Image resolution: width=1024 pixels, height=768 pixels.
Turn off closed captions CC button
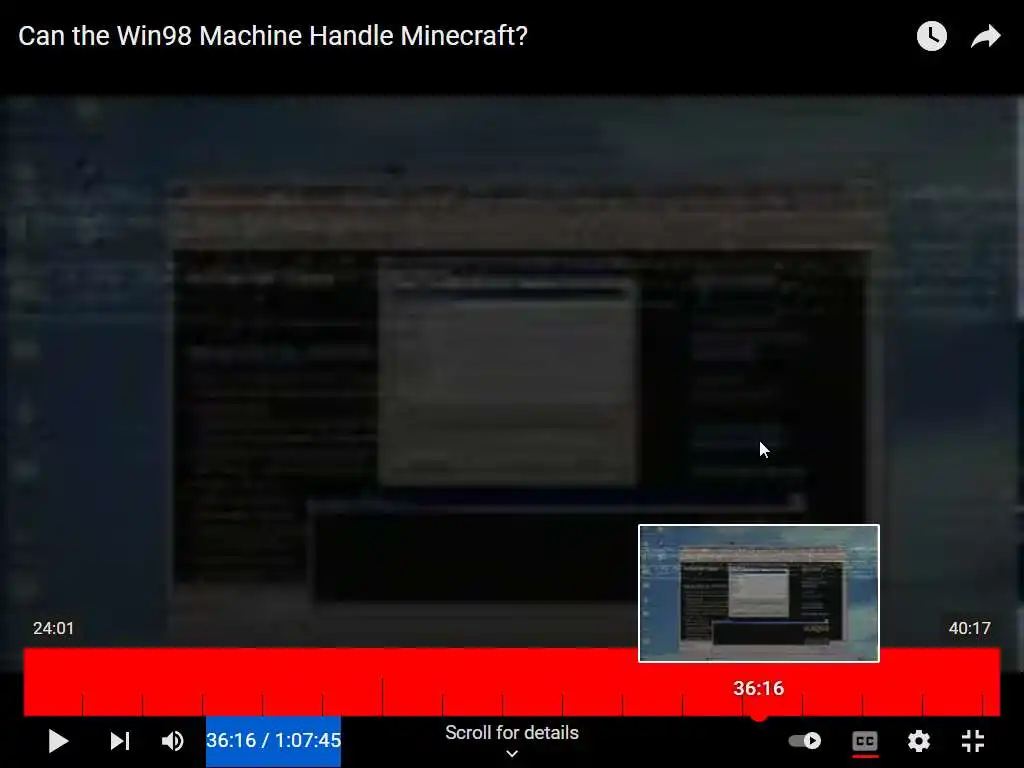865,742
